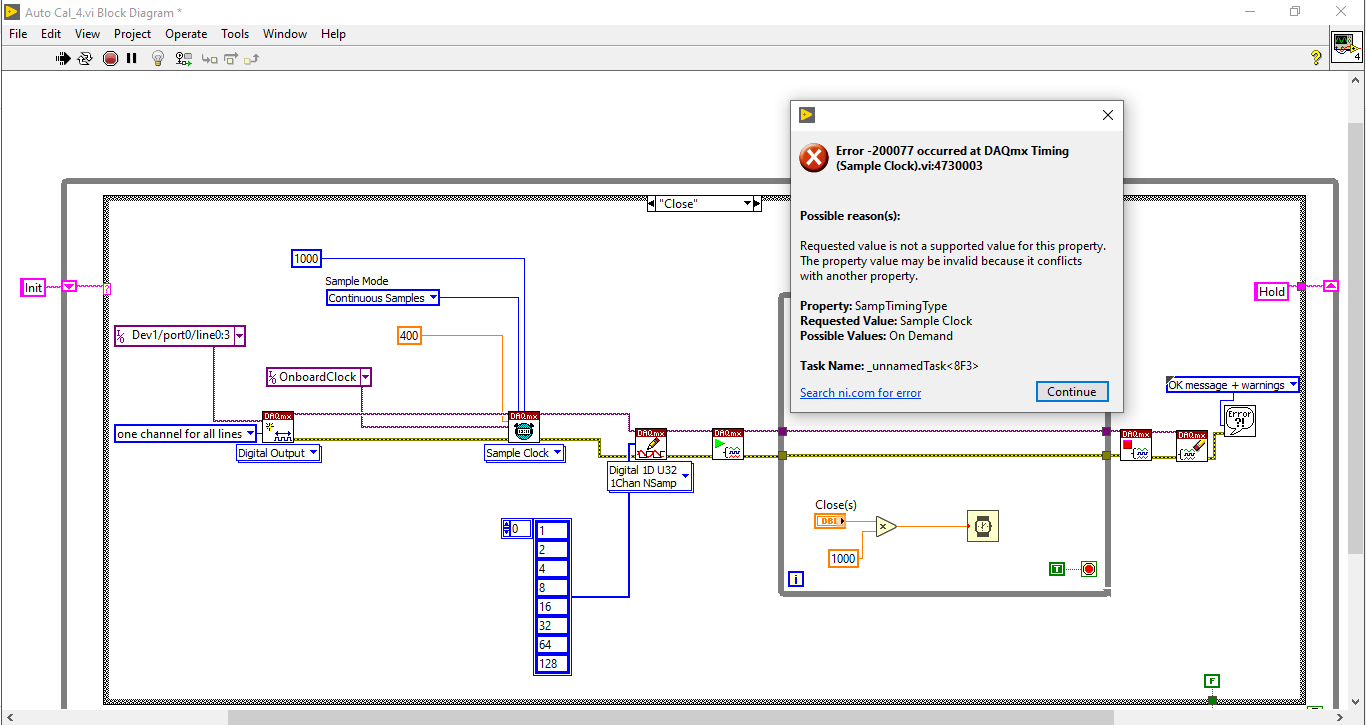Select the Simple Error Handler node
This screenshot has height=725, width=1366.
[1240, 420]
